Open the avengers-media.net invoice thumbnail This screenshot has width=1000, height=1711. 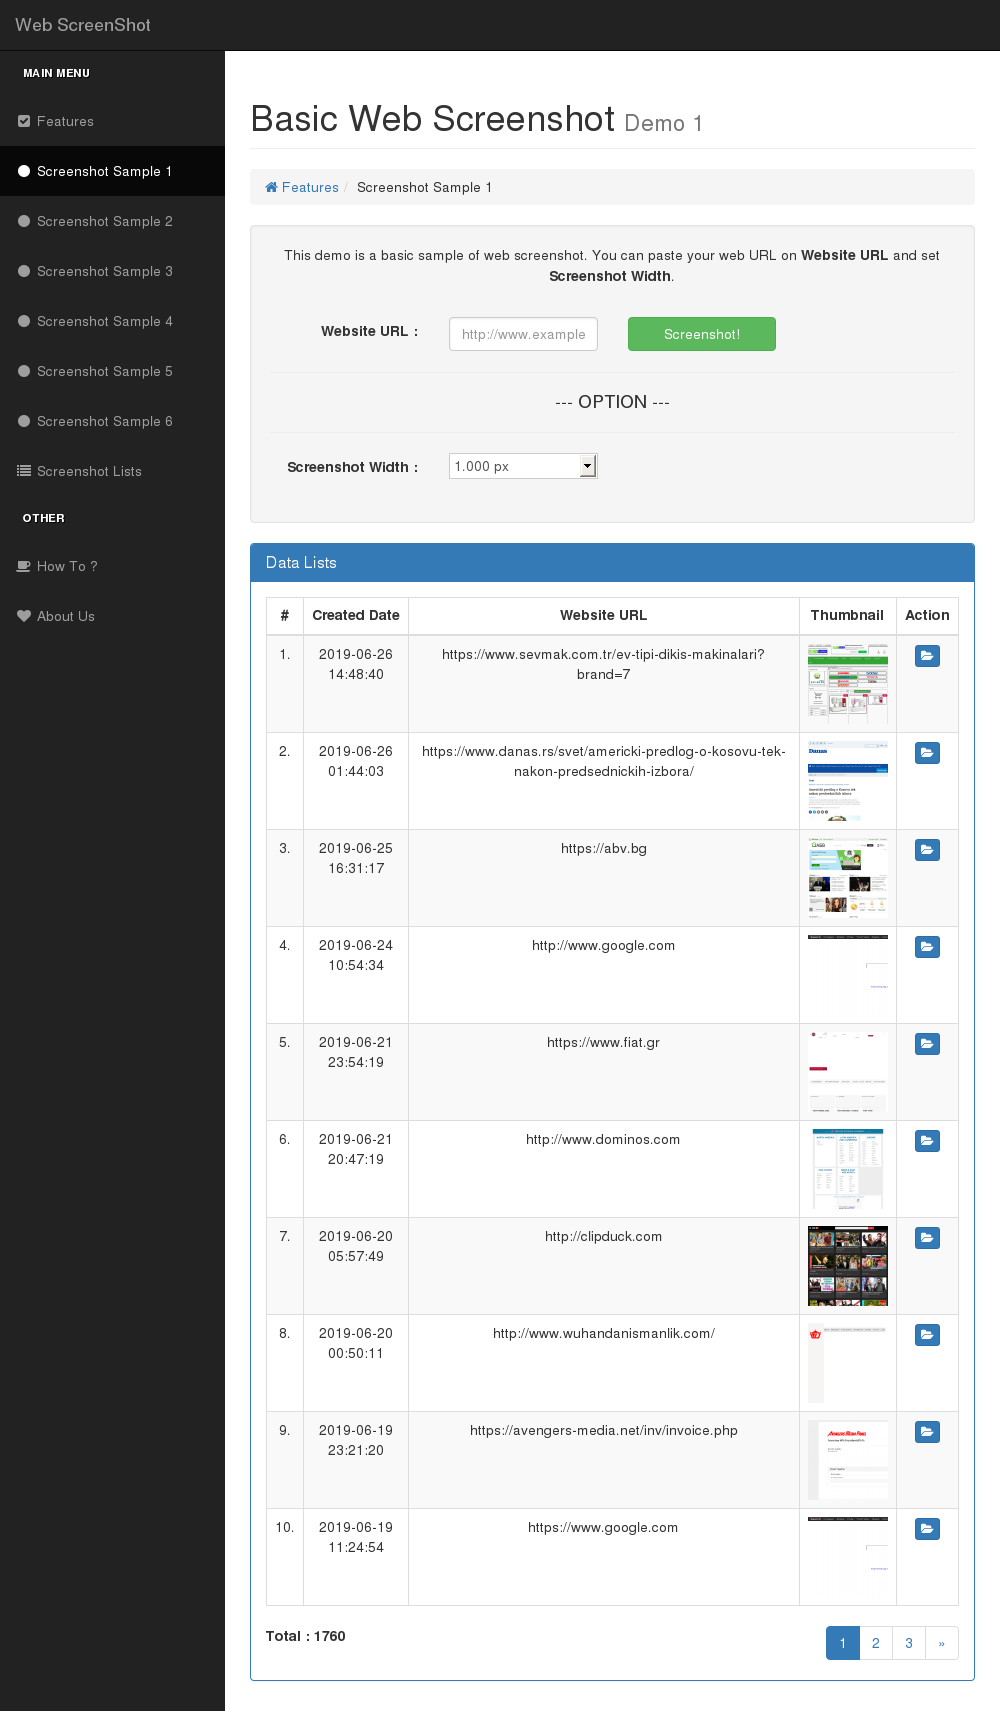848,1460
